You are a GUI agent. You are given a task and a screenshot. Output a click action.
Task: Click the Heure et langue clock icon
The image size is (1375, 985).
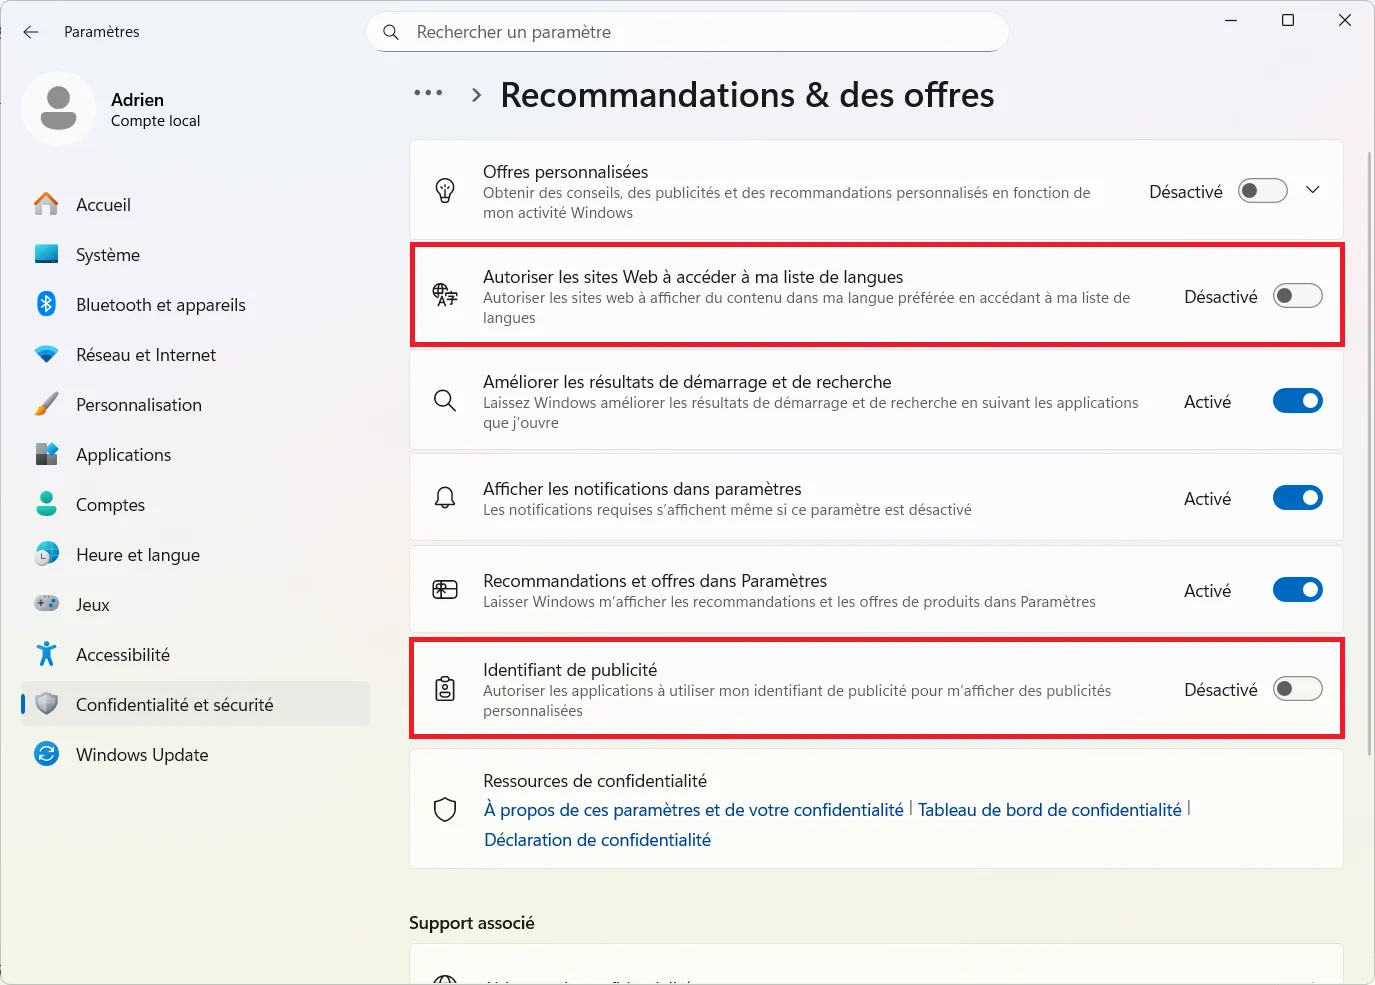click(46, 554)
